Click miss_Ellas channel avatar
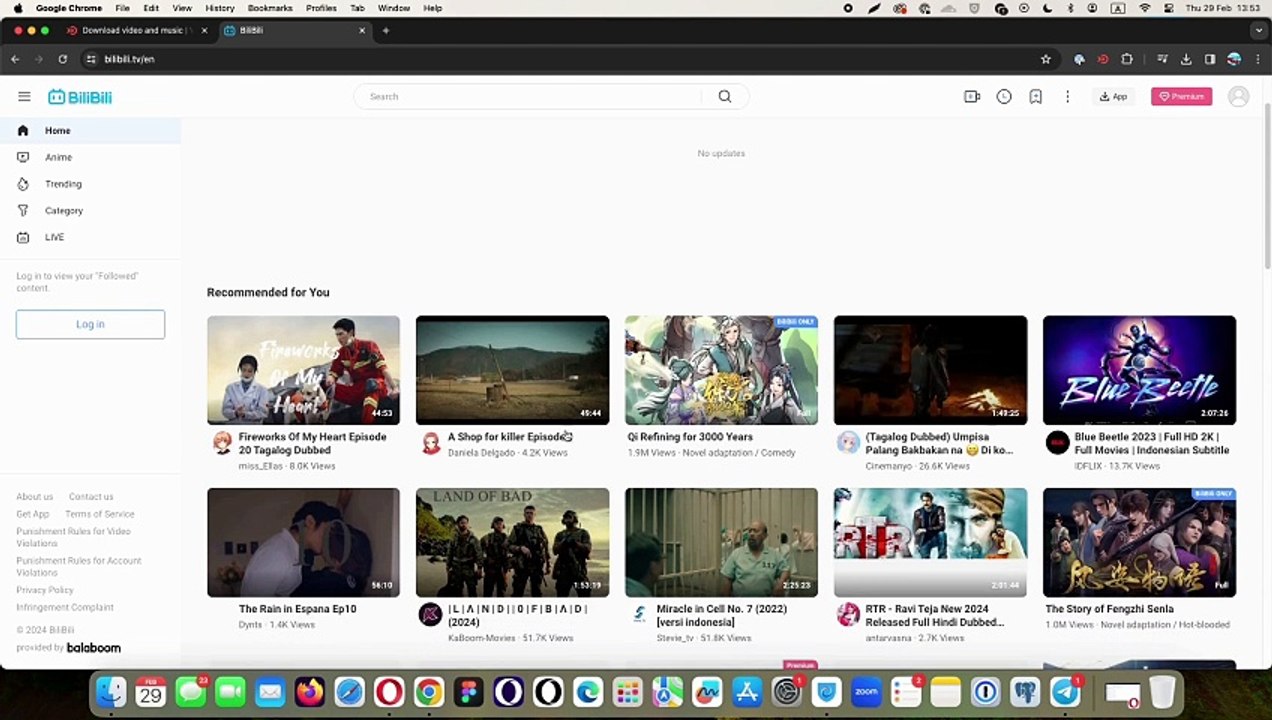This screenshot has width=1272, height=720. coord(222,444)
